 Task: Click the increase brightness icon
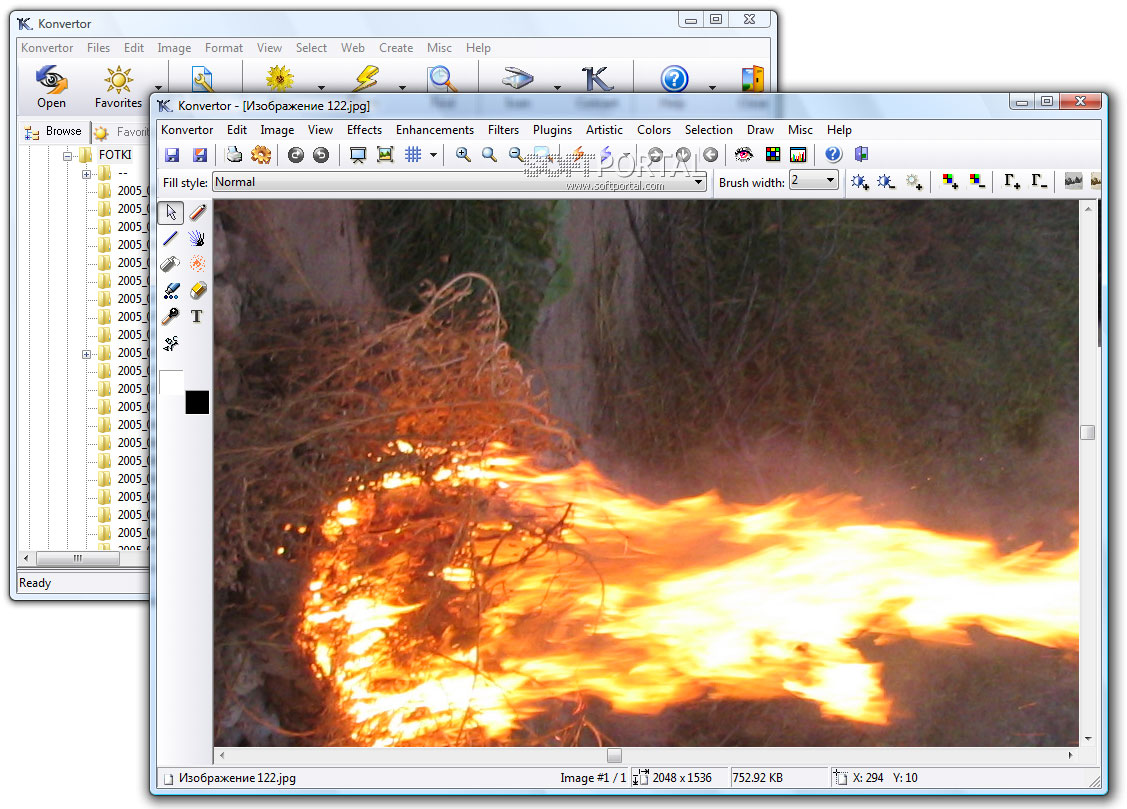859,181
